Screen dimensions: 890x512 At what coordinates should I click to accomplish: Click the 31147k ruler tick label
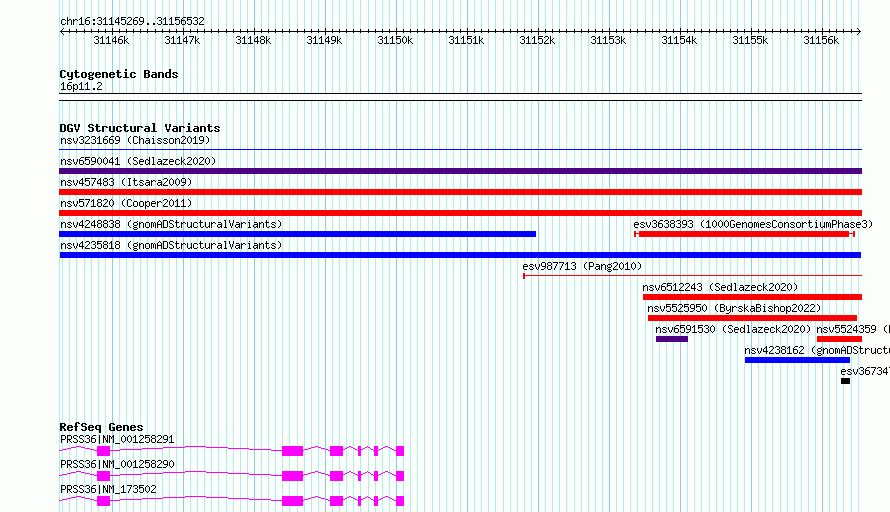point(182,40)
